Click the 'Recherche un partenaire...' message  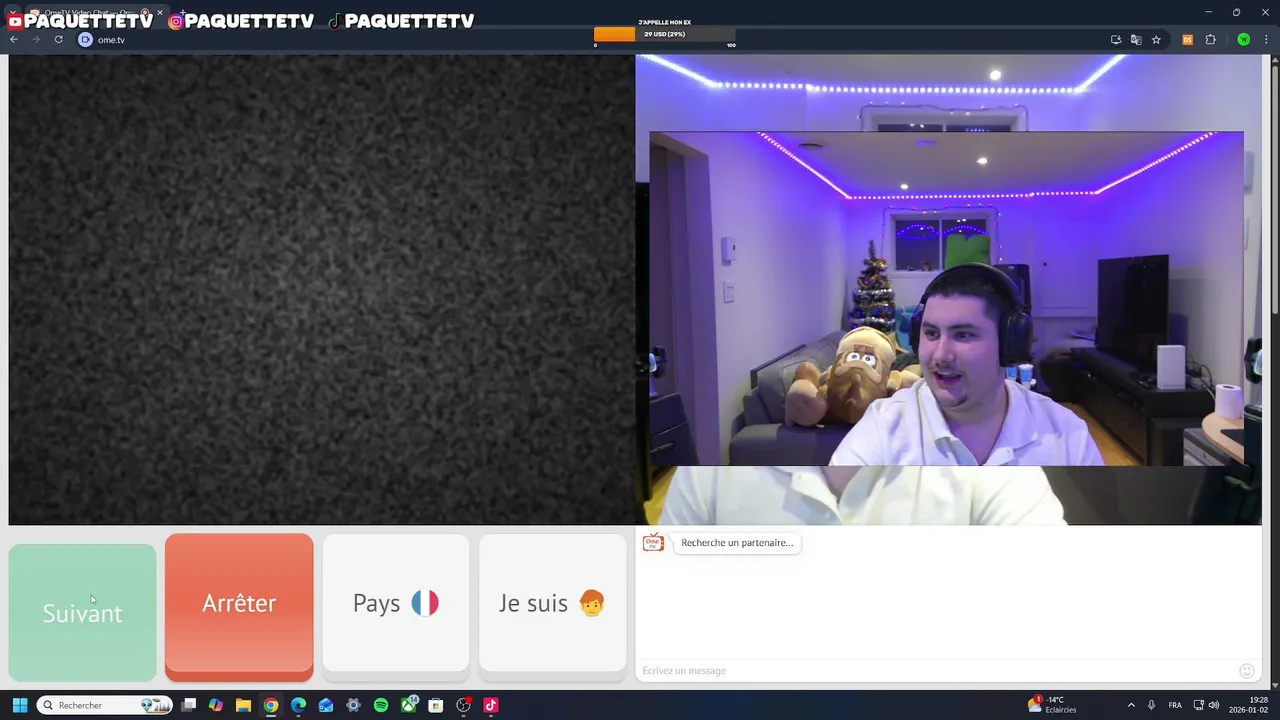[x=737, y=543]
